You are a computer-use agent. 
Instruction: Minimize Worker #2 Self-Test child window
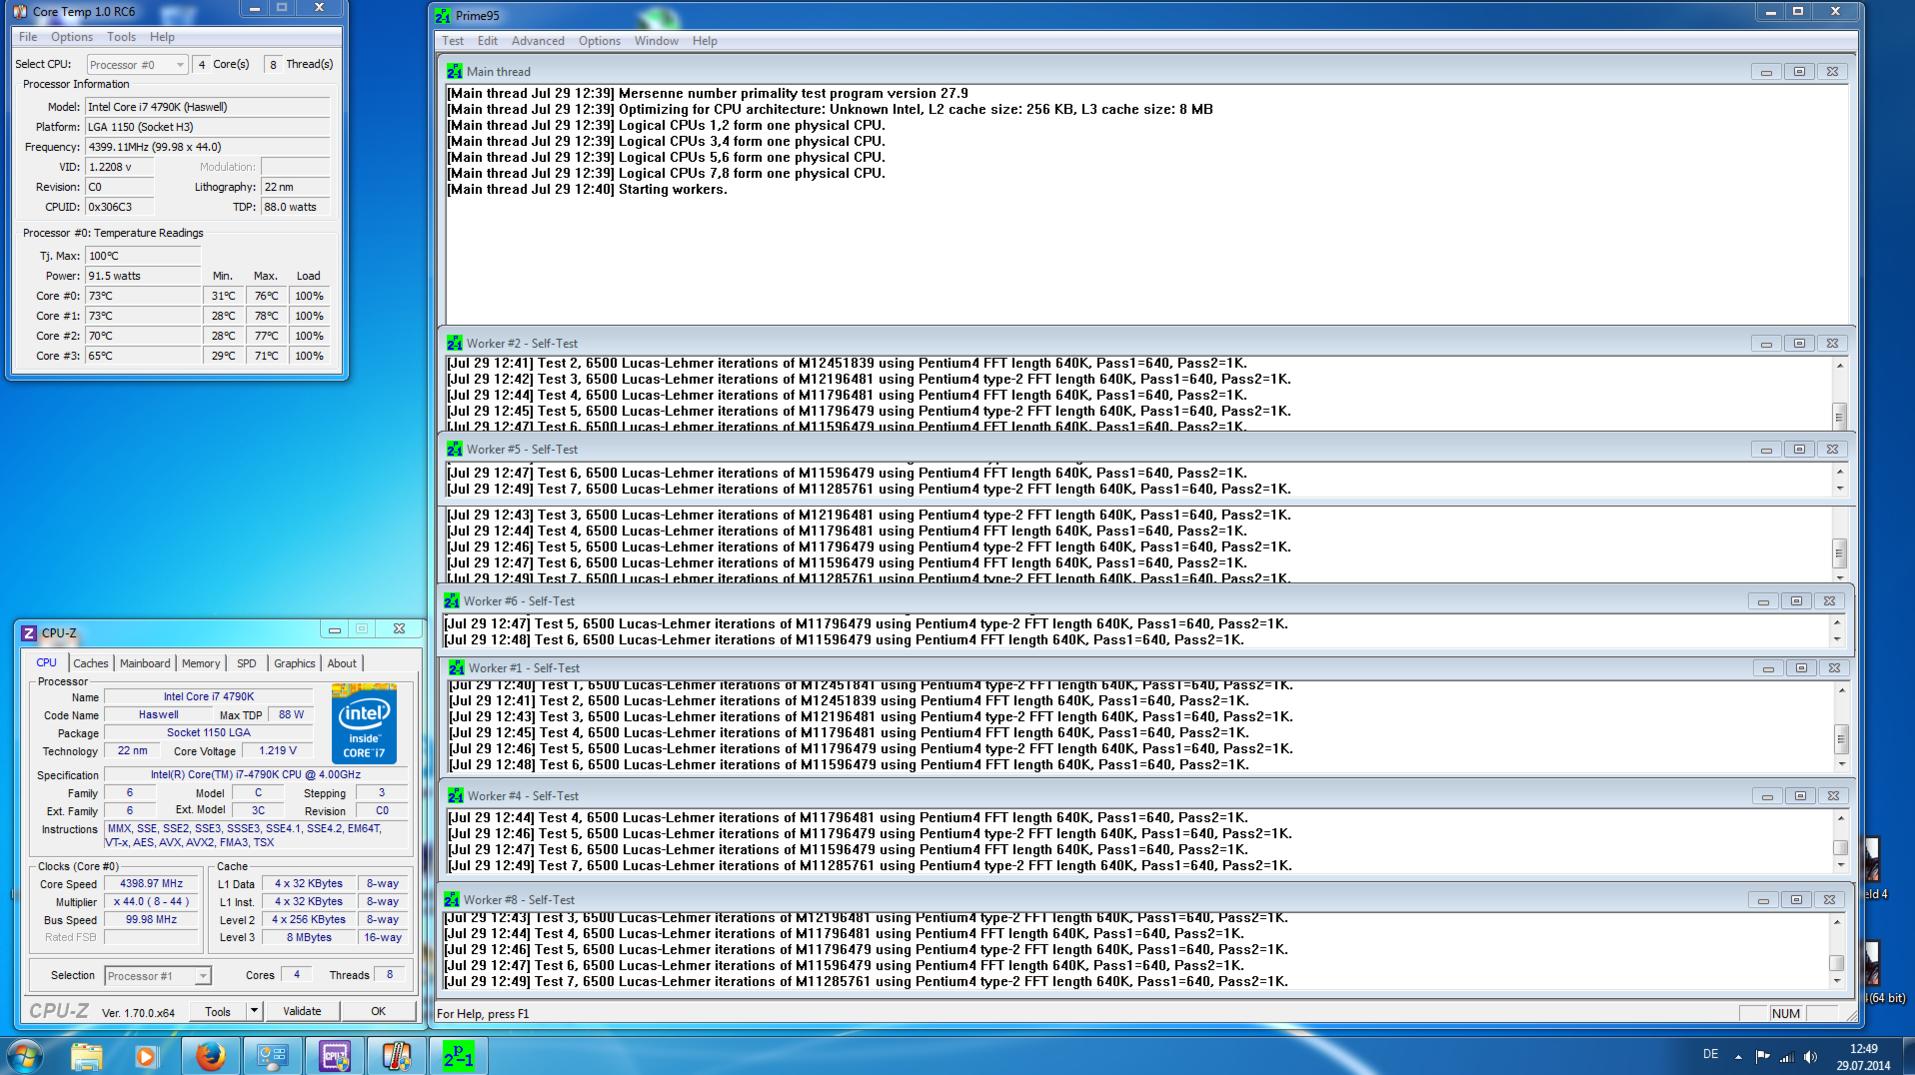pos(1766,344)
